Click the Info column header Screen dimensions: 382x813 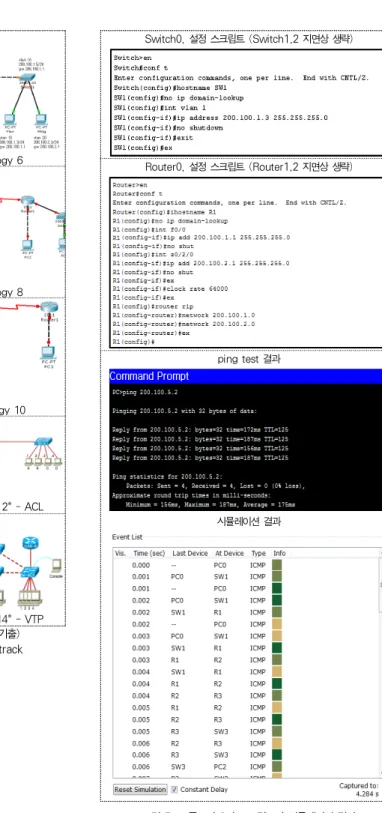click(279, 553)
